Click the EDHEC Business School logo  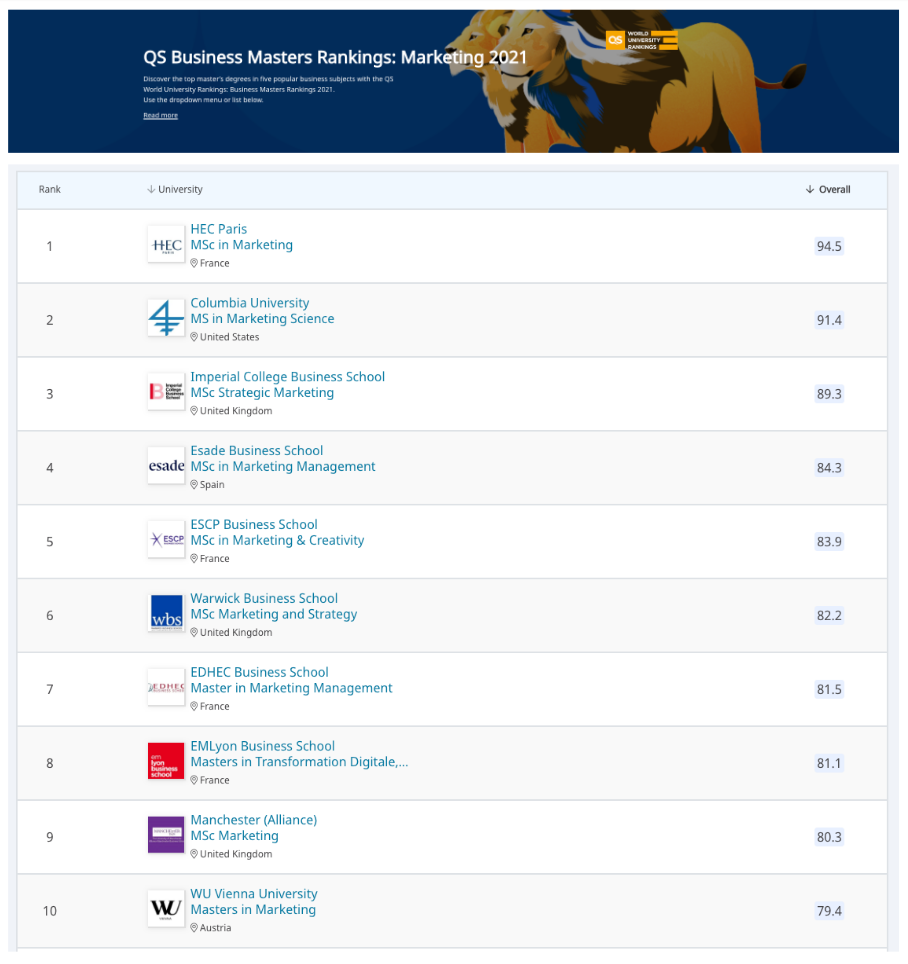pos(166,687)
